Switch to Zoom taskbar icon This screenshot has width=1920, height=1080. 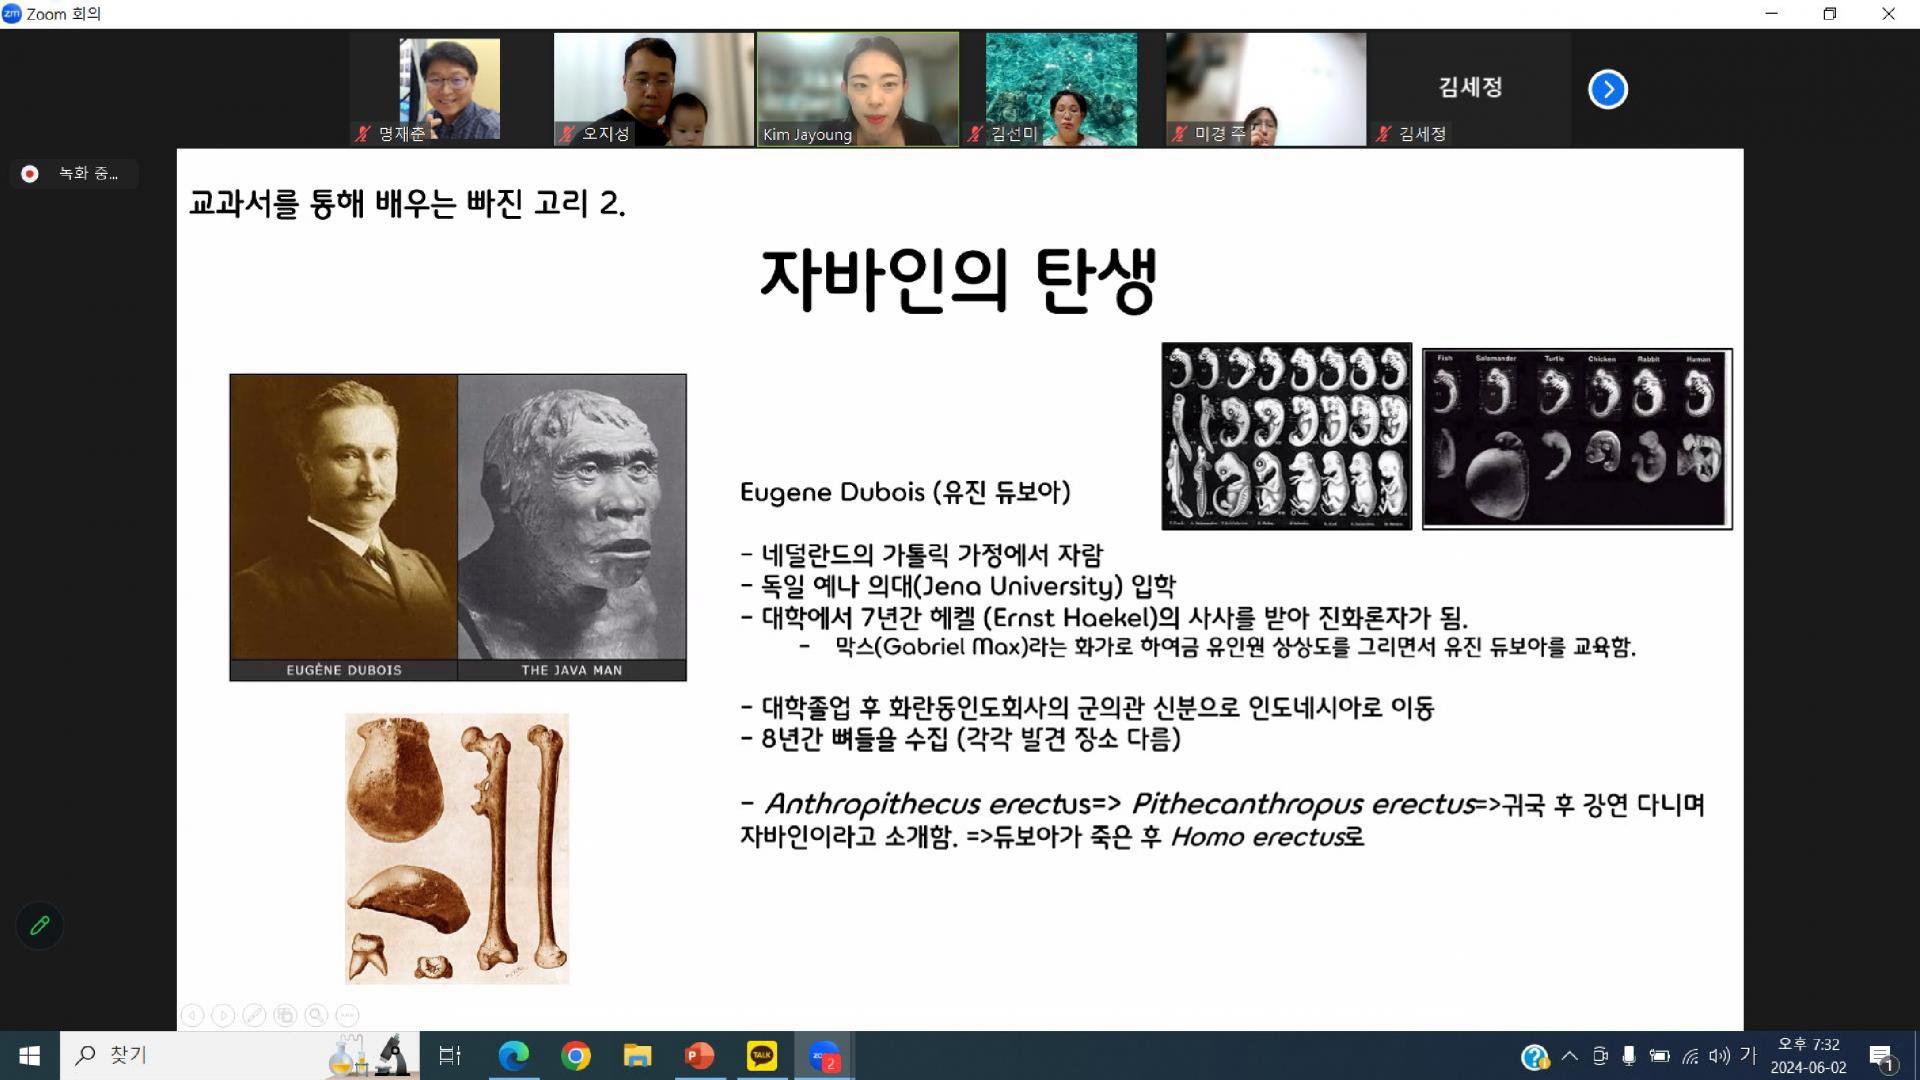(823, 1055)
